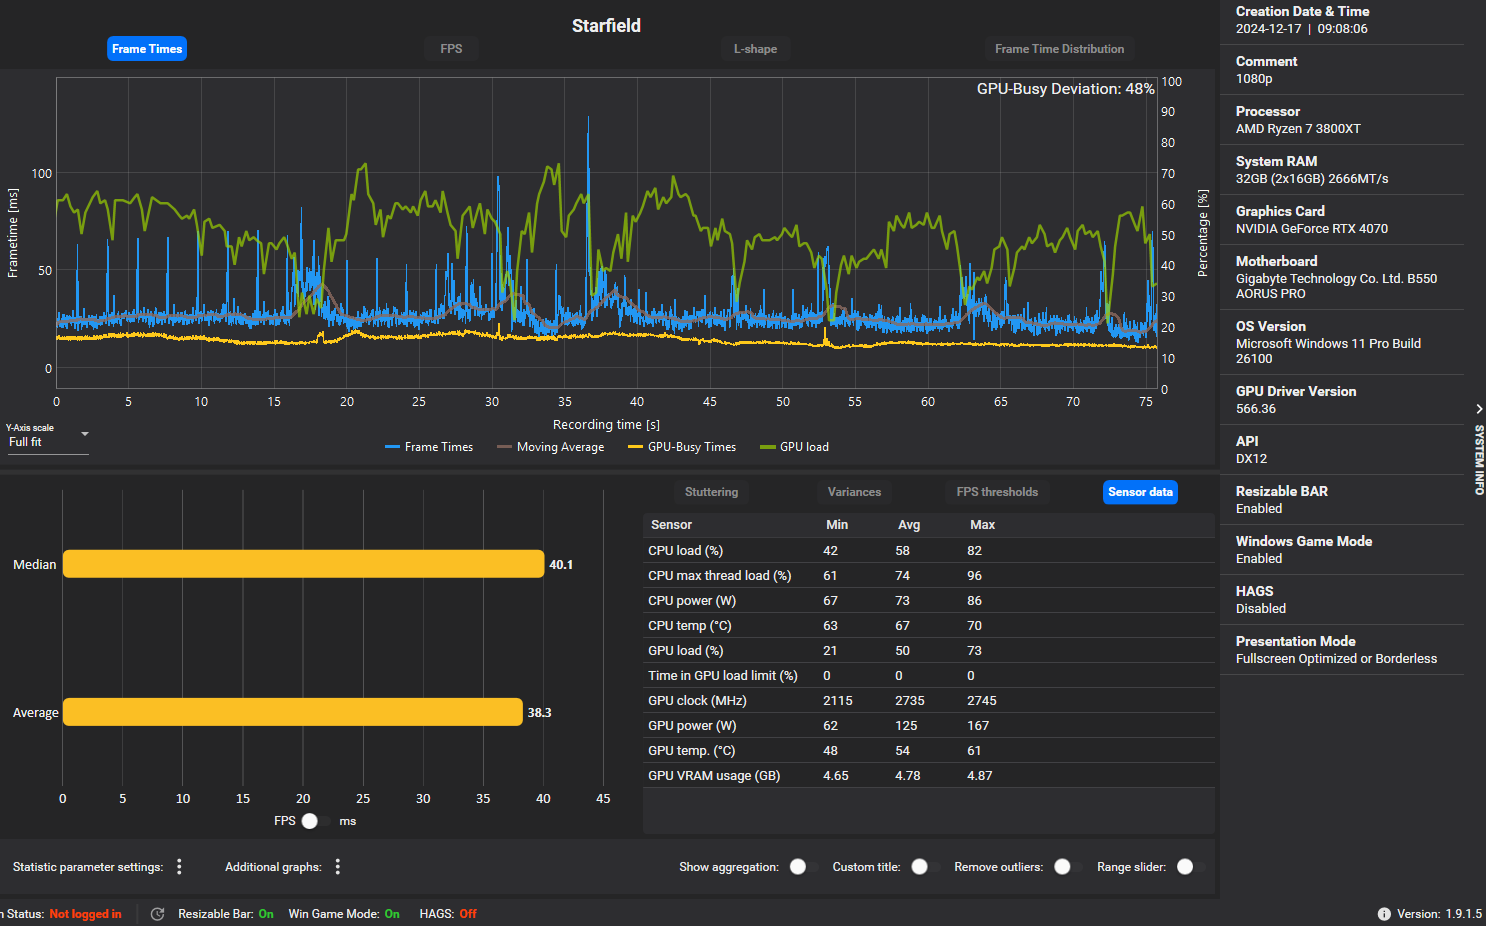The width and height of the screenshot is (1486, 926).
Task: Click the "CPU max thread load (%)" row label
Action: [720, 576]
